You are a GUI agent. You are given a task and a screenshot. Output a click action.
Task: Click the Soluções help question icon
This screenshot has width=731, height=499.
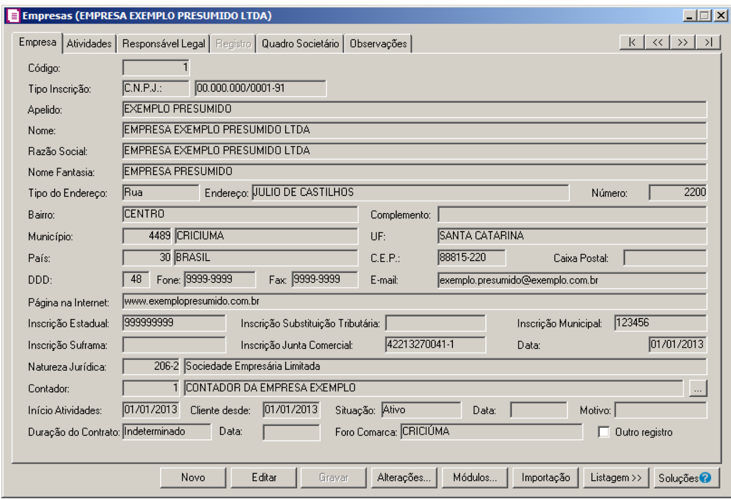(705, 478)
